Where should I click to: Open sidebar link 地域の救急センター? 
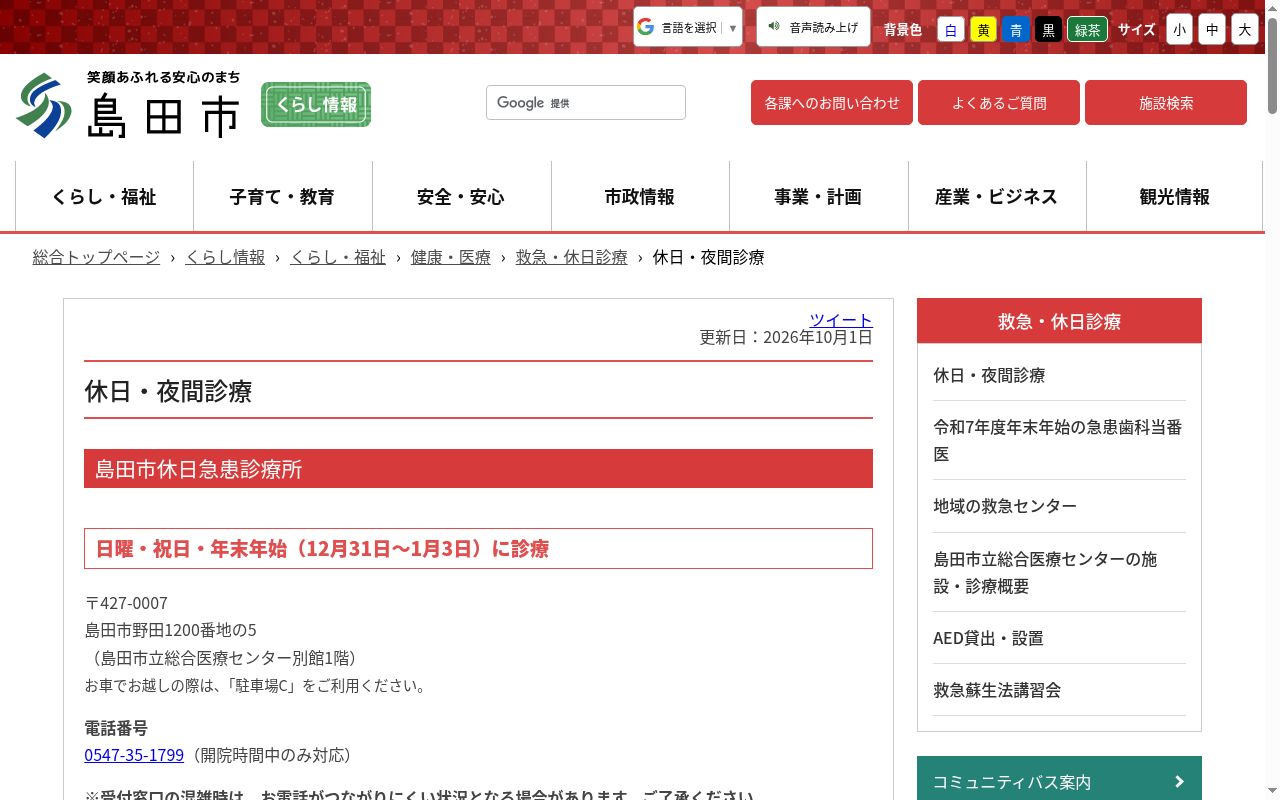[x=1005, y=506]
